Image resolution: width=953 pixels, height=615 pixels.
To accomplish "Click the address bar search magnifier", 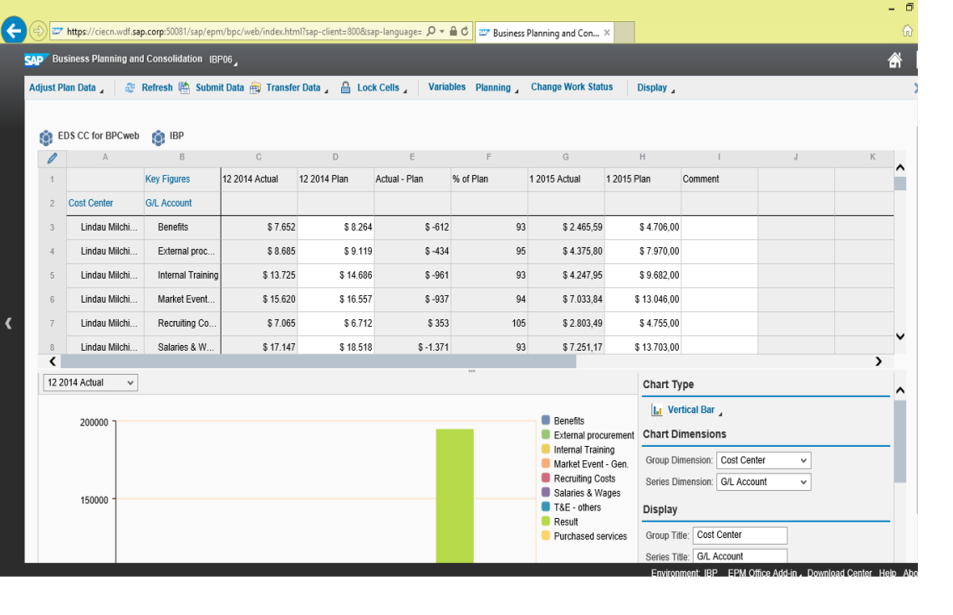I will [x=431, y=31].
